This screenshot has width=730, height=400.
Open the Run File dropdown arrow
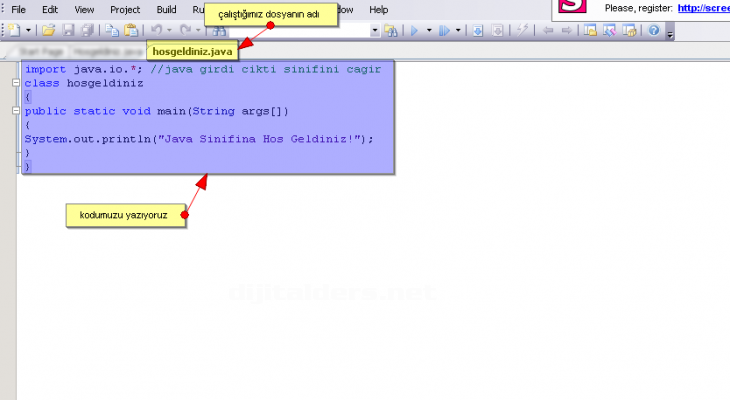tap(458, 31)
